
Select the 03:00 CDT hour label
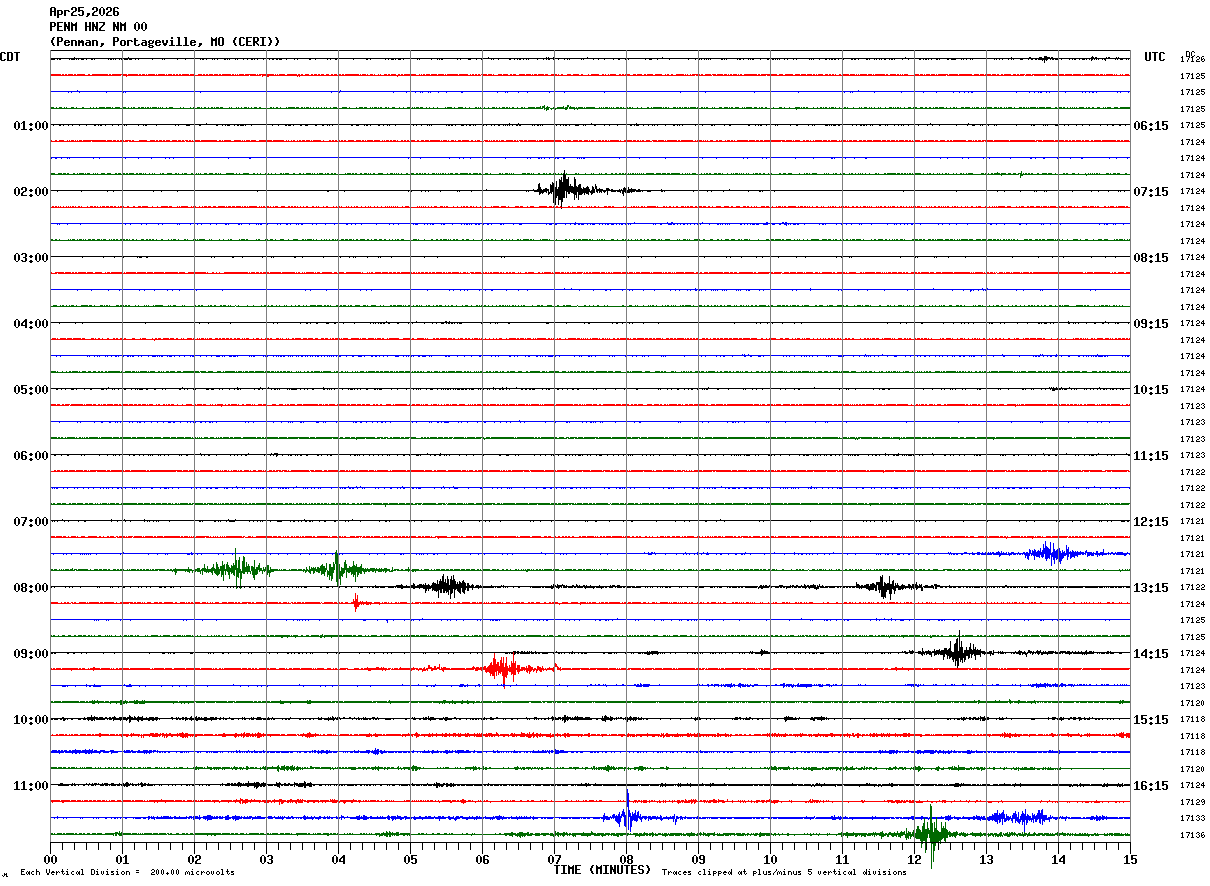(x=30, y=258)
